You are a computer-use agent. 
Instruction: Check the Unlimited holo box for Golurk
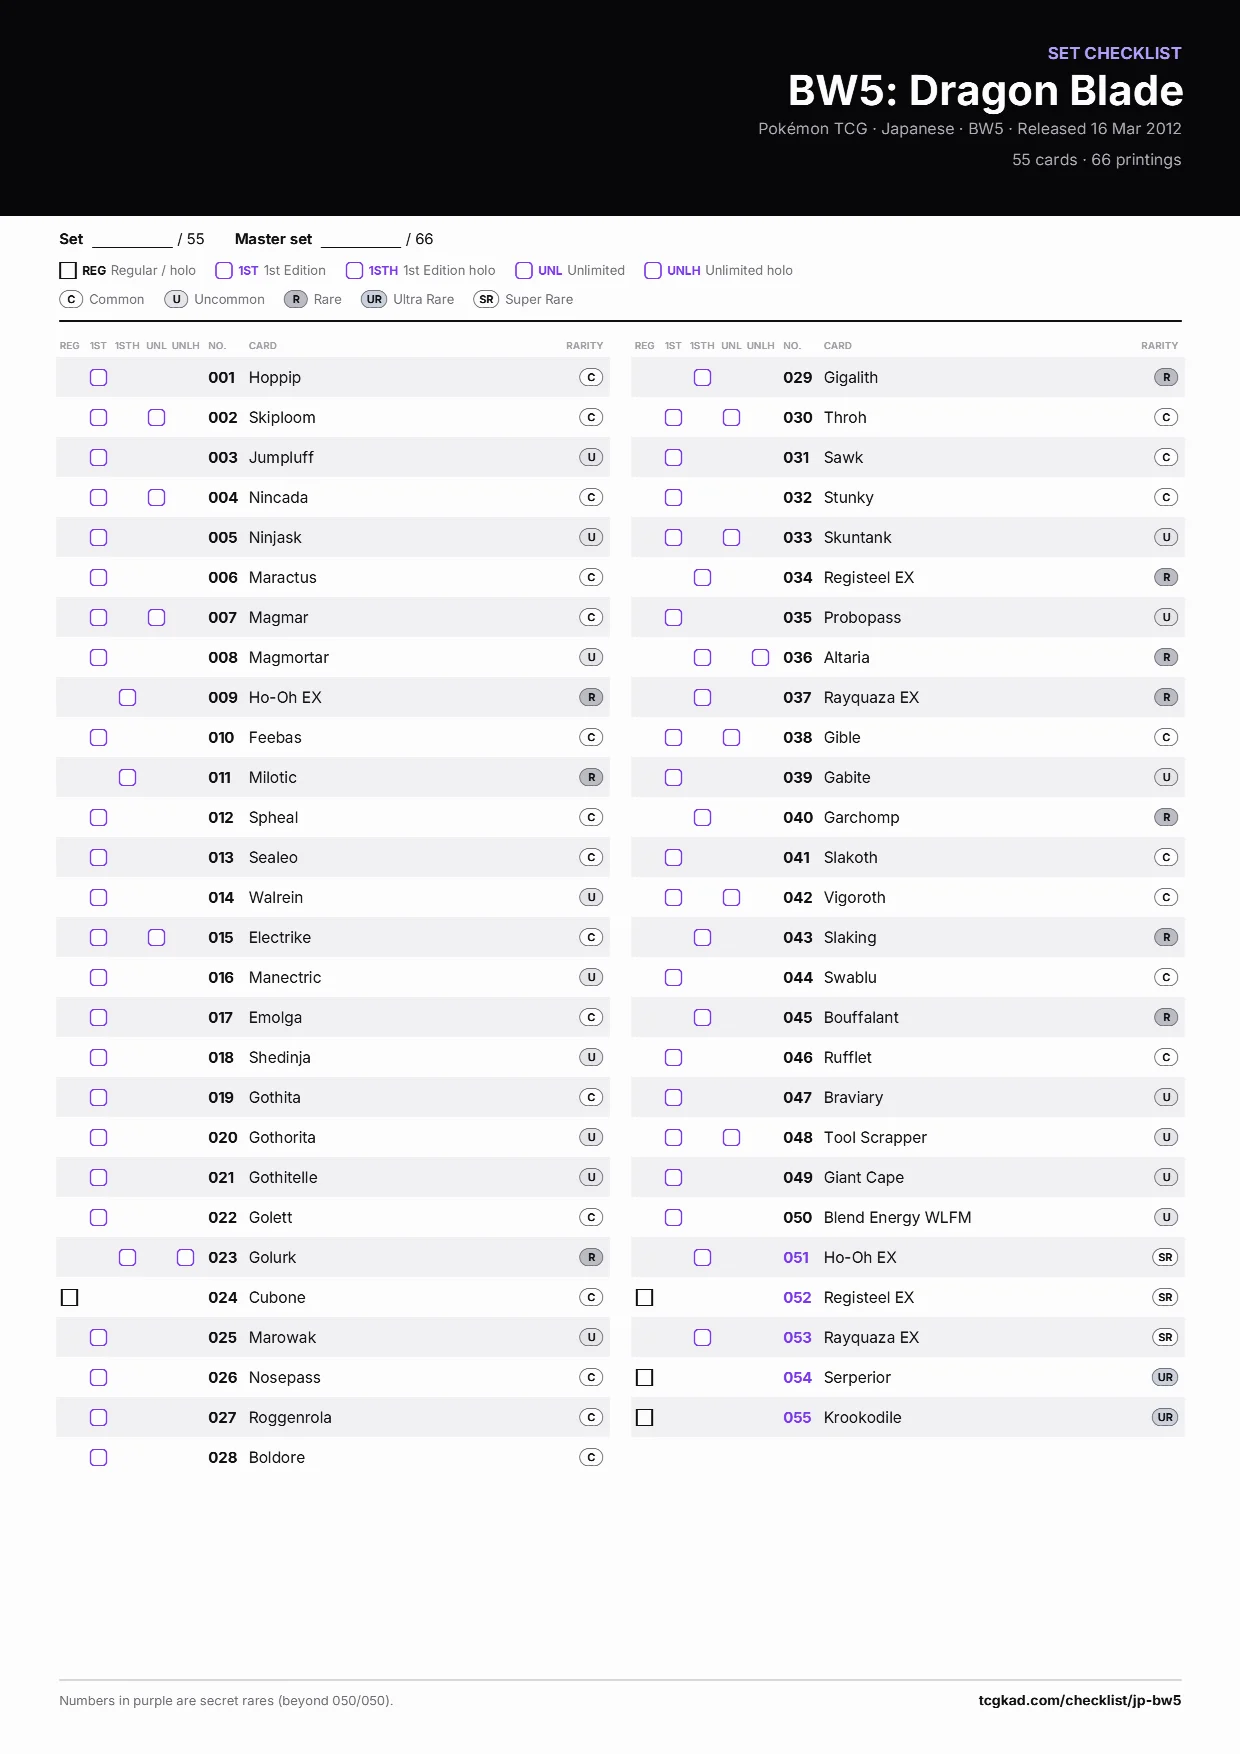pos(185,1257)
